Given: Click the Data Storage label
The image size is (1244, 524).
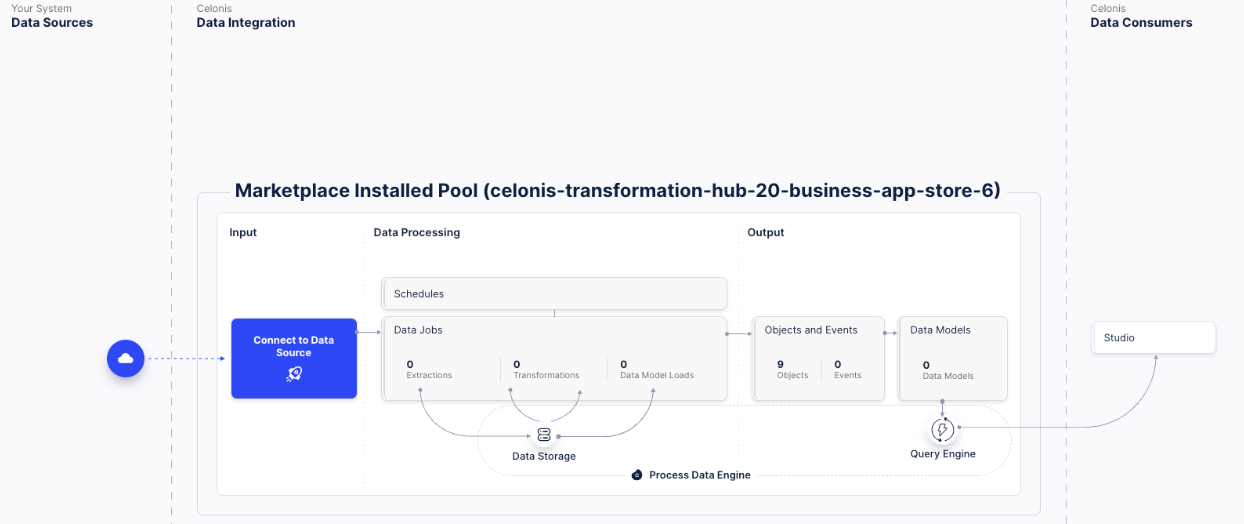Looking at the screenshot, I should [544, 456].
